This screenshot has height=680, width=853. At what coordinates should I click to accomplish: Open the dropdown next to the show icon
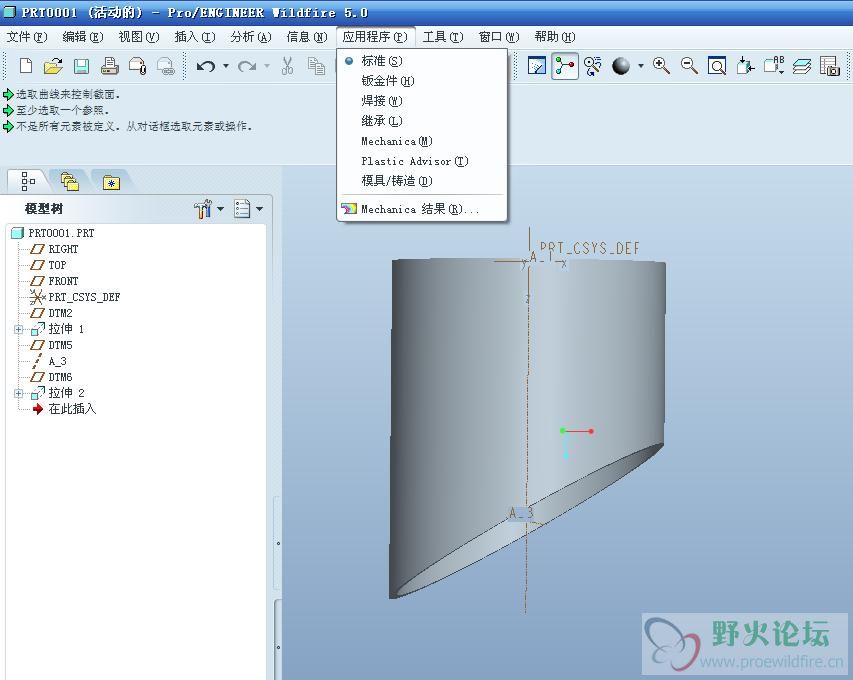pos(259,209)
